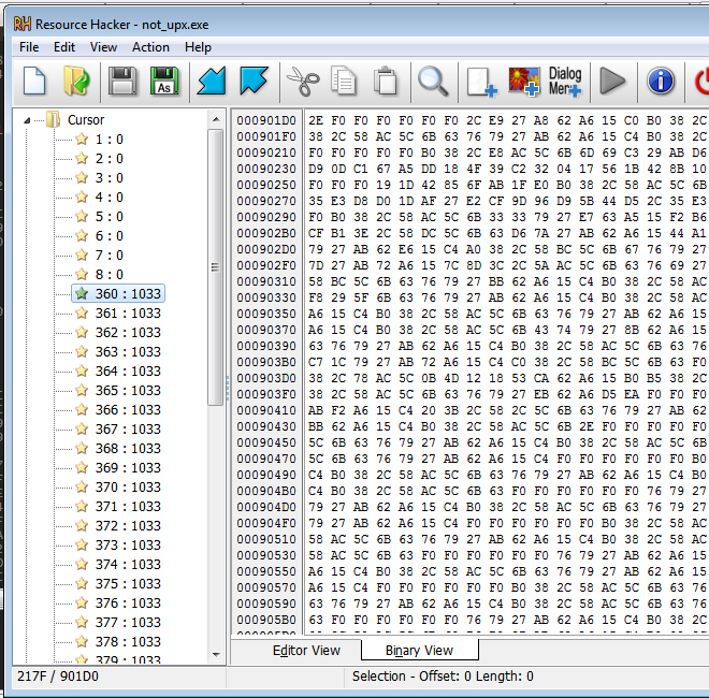Image resolution: width=709 pixels, height=698 pixels.
Task: Switch to the Editor View tab
Action: pyautogui.click(x=306, y=650)
